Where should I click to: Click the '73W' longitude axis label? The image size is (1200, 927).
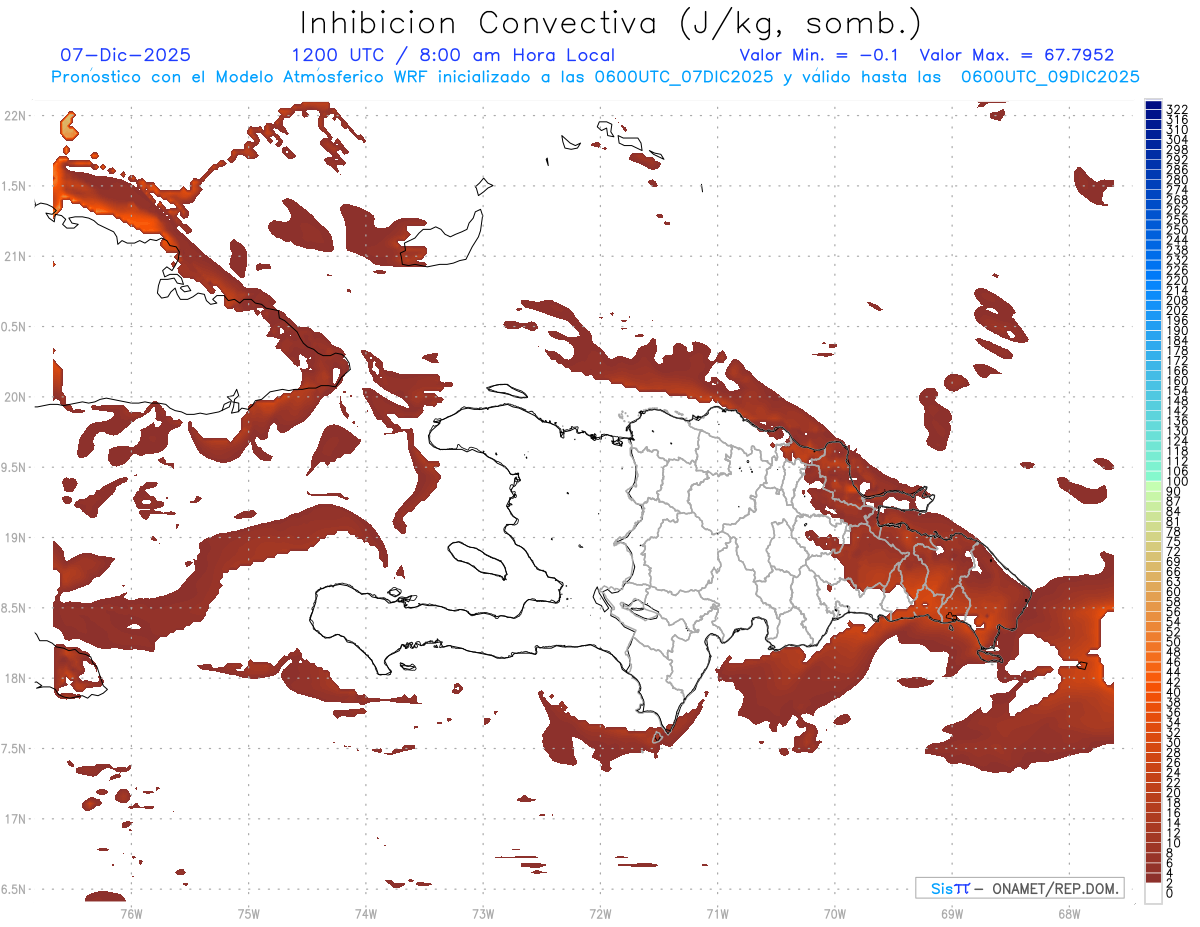point(483,914)
